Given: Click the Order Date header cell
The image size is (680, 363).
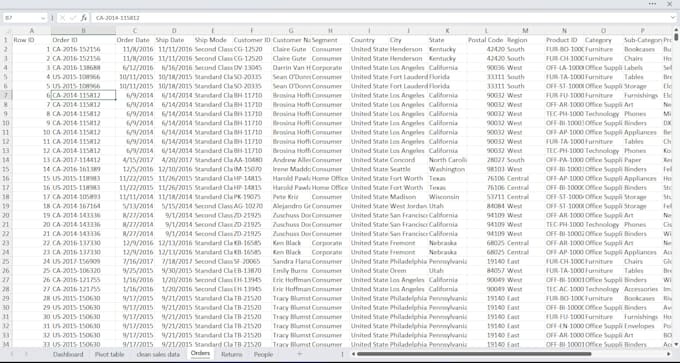Looking at the screenshot, I should tap(135, 40).
